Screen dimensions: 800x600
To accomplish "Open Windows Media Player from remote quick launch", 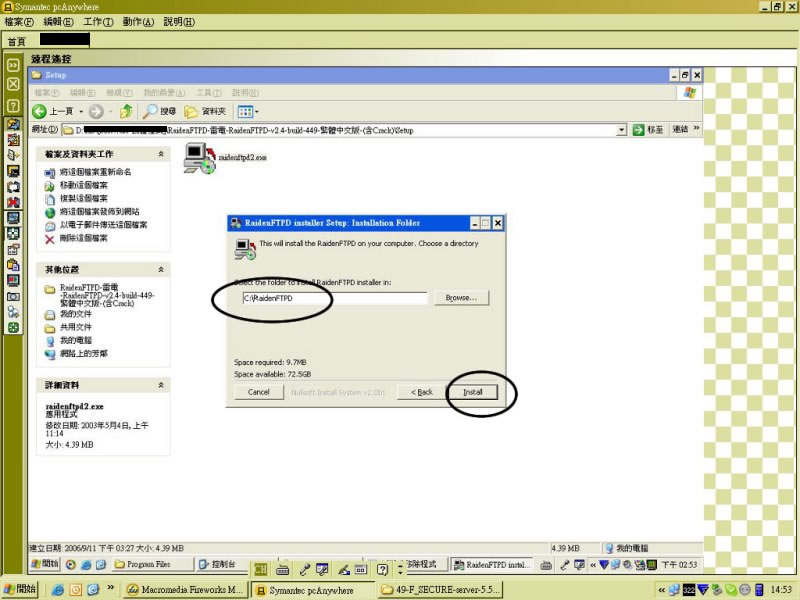I will (x=71, y=564).
